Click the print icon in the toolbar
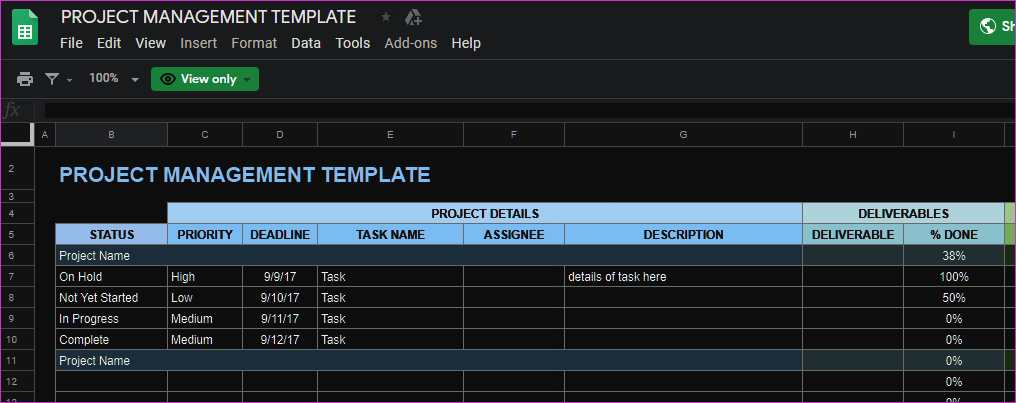1016x403 pixels. [x=25, y=79]
